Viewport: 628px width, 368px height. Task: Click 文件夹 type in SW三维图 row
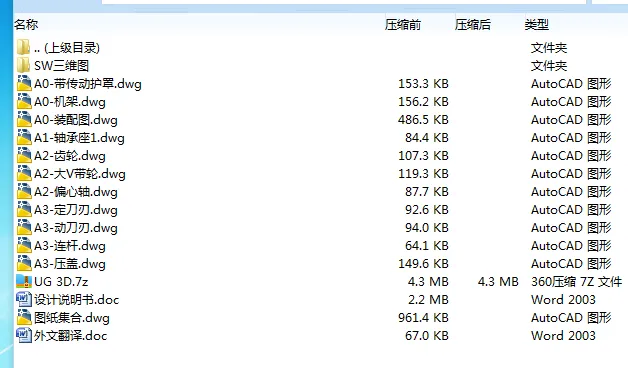pyautogui.click(x=549, y=66)
